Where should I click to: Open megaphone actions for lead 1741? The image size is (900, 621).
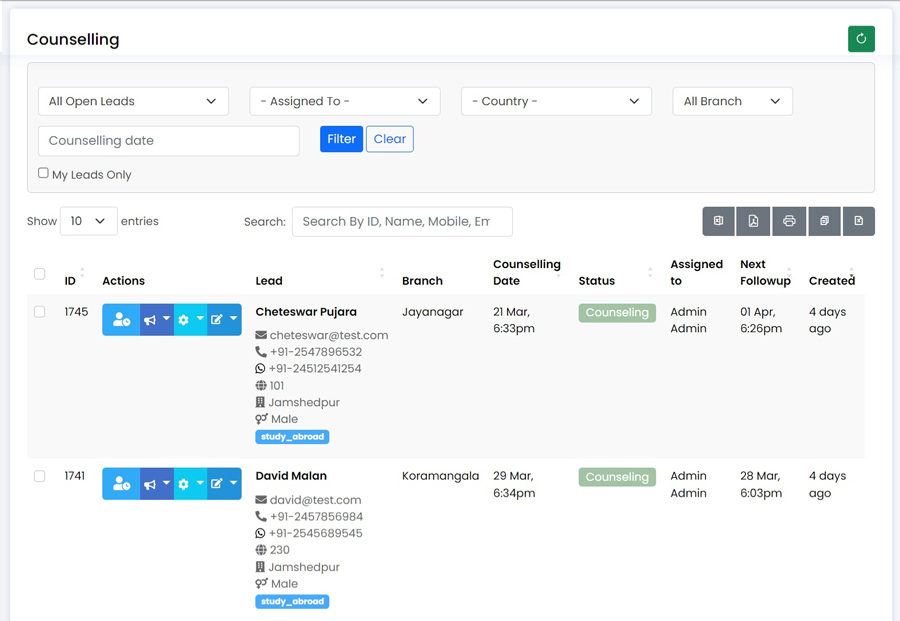click(157, 484)
